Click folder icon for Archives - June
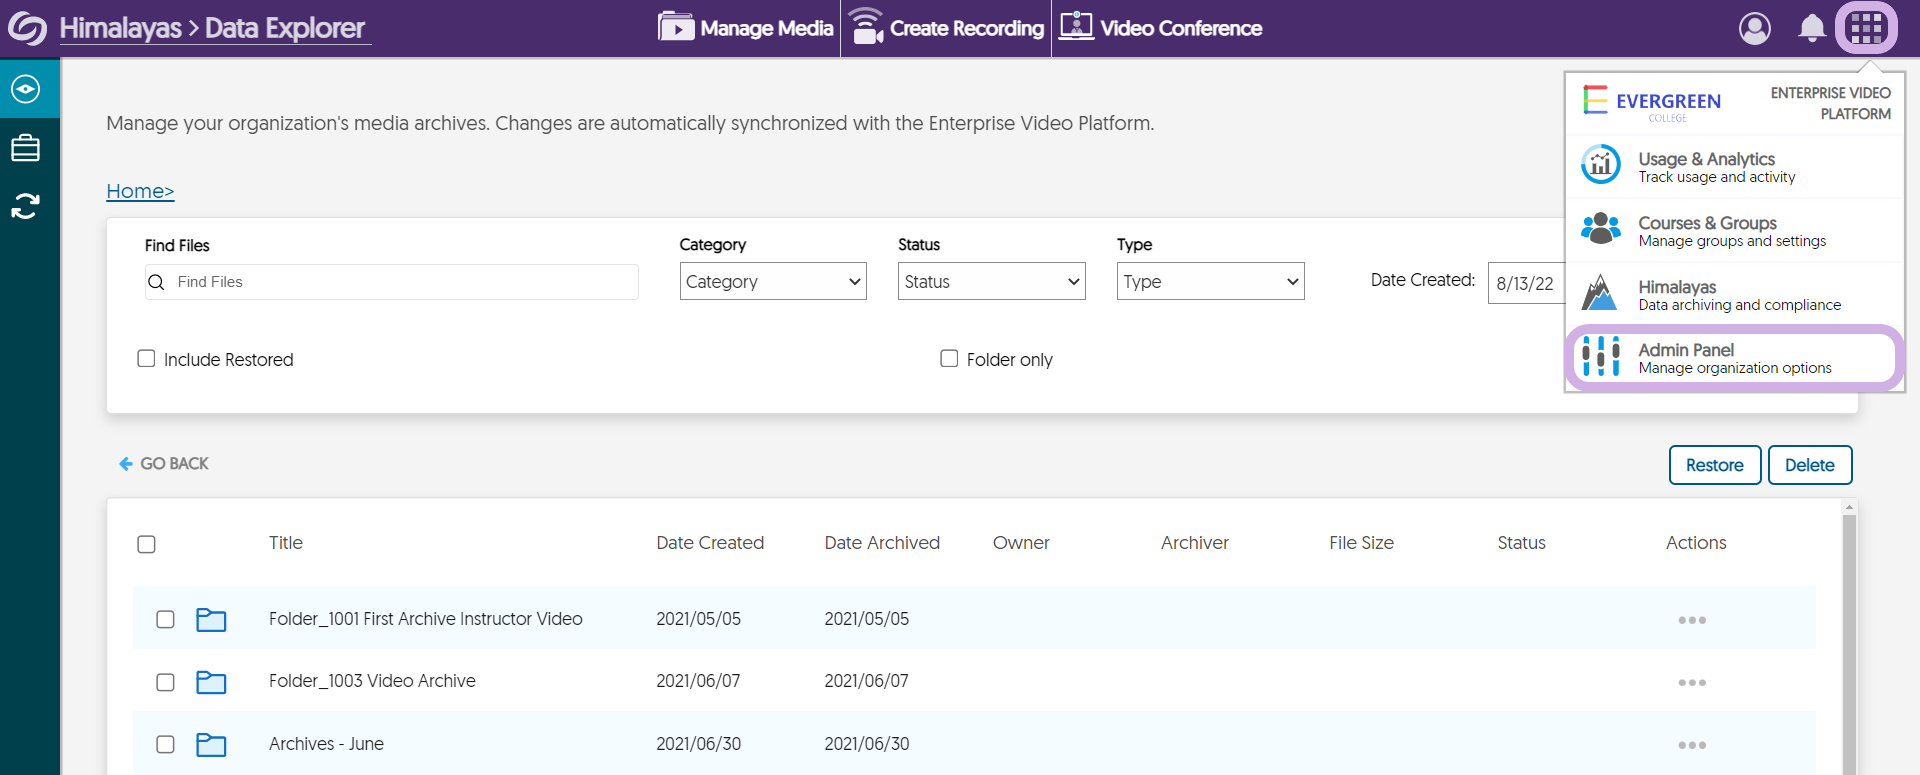Viewport: 1920px width, 775px height. pos(211,745)
